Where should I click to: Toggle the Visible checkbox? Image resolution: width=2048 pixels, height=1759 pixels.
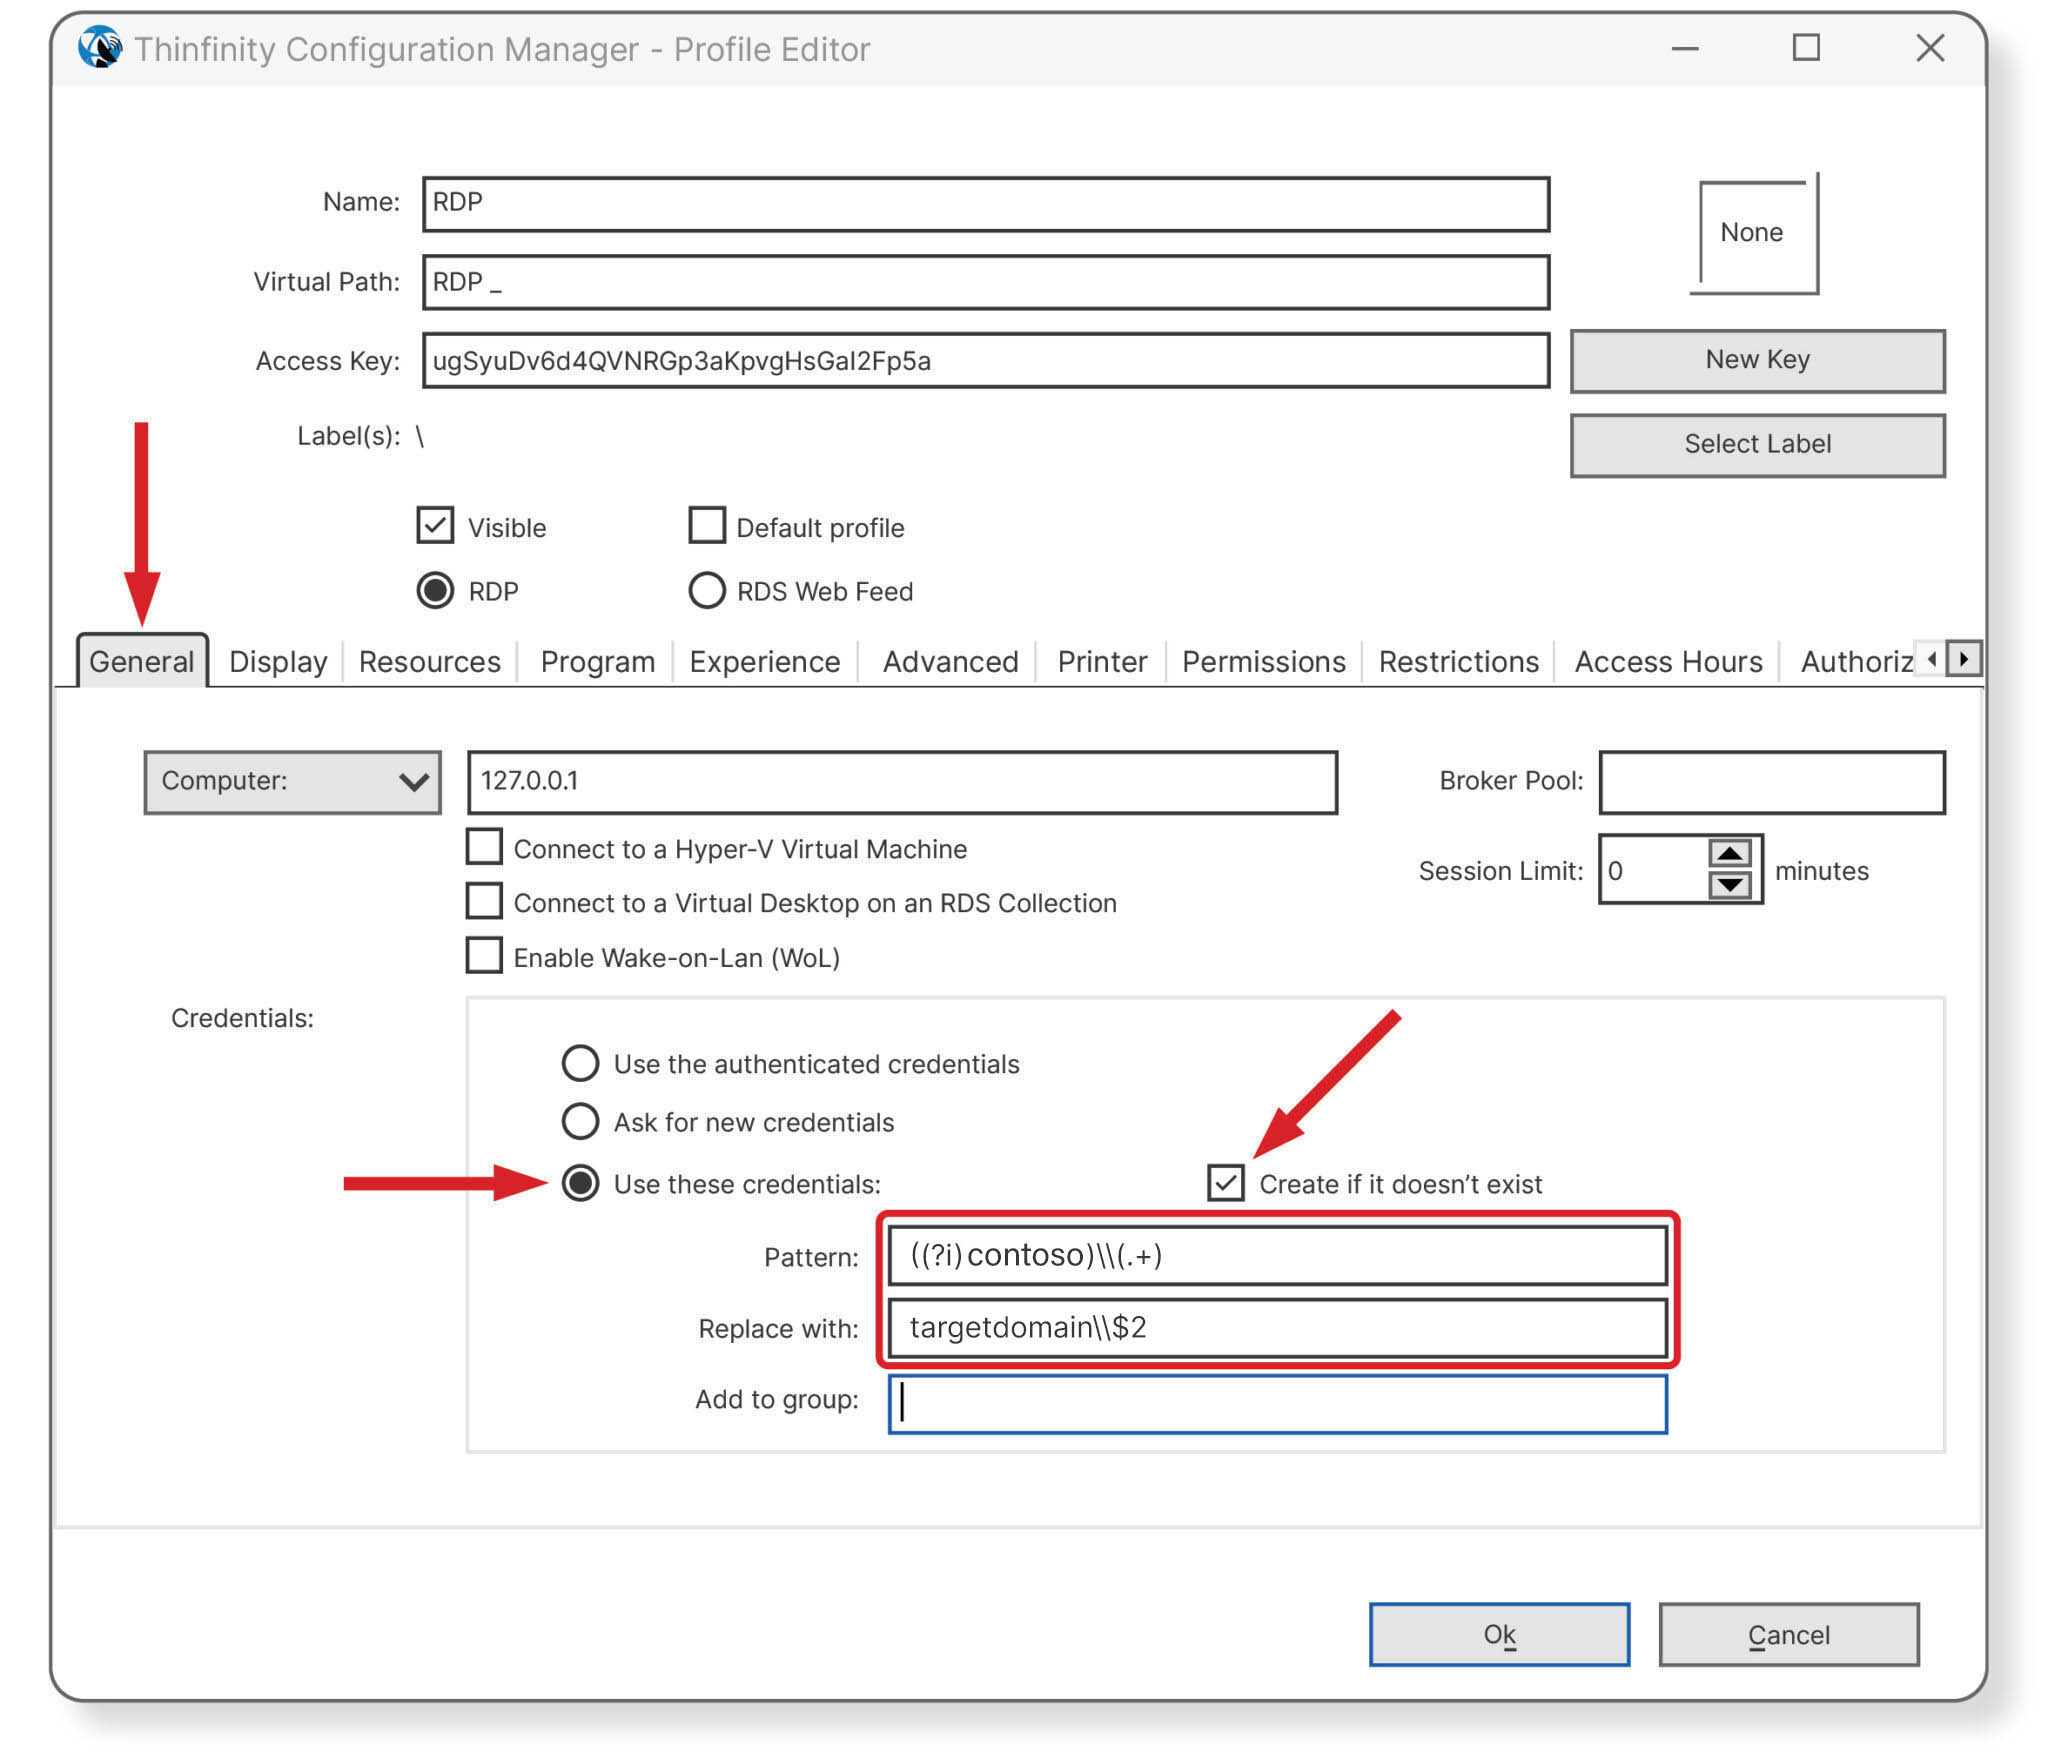tap(435, 526)
